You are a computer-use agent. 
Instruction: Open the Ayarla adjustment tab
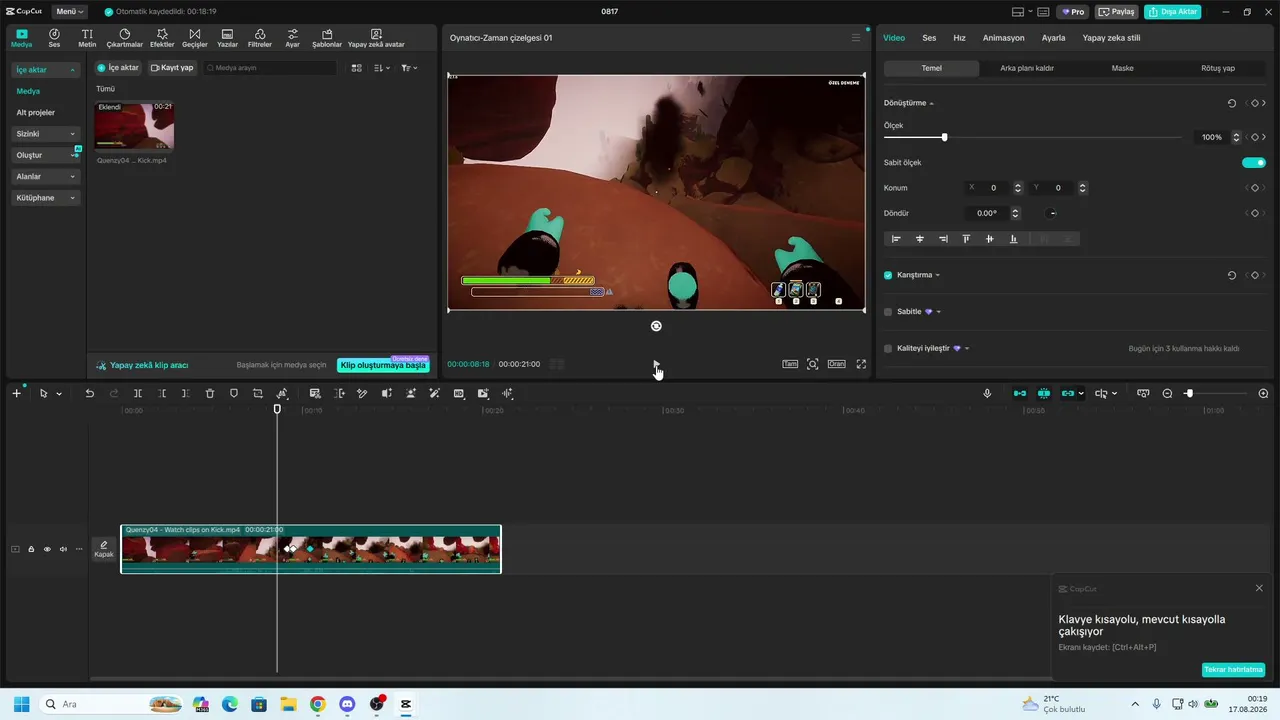(x=1053, y=38)
